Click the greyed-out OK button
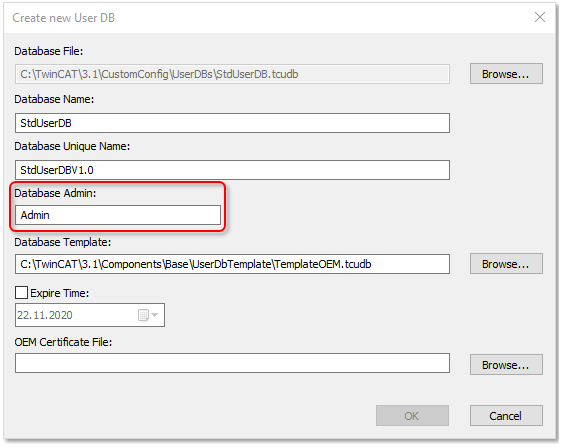 click(x=412, y=416)
